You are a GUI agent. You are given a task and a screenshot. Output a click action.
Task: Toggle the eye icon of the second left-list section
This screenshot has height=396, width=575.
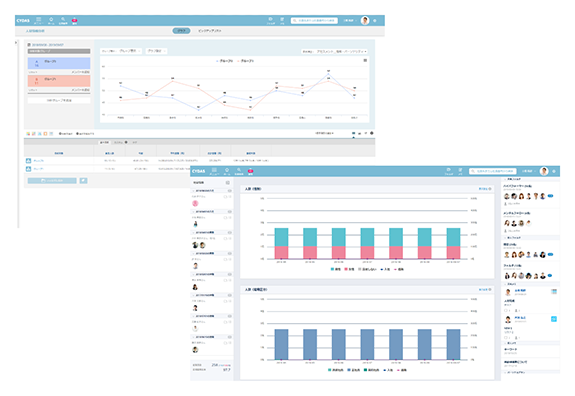point(230,212)
